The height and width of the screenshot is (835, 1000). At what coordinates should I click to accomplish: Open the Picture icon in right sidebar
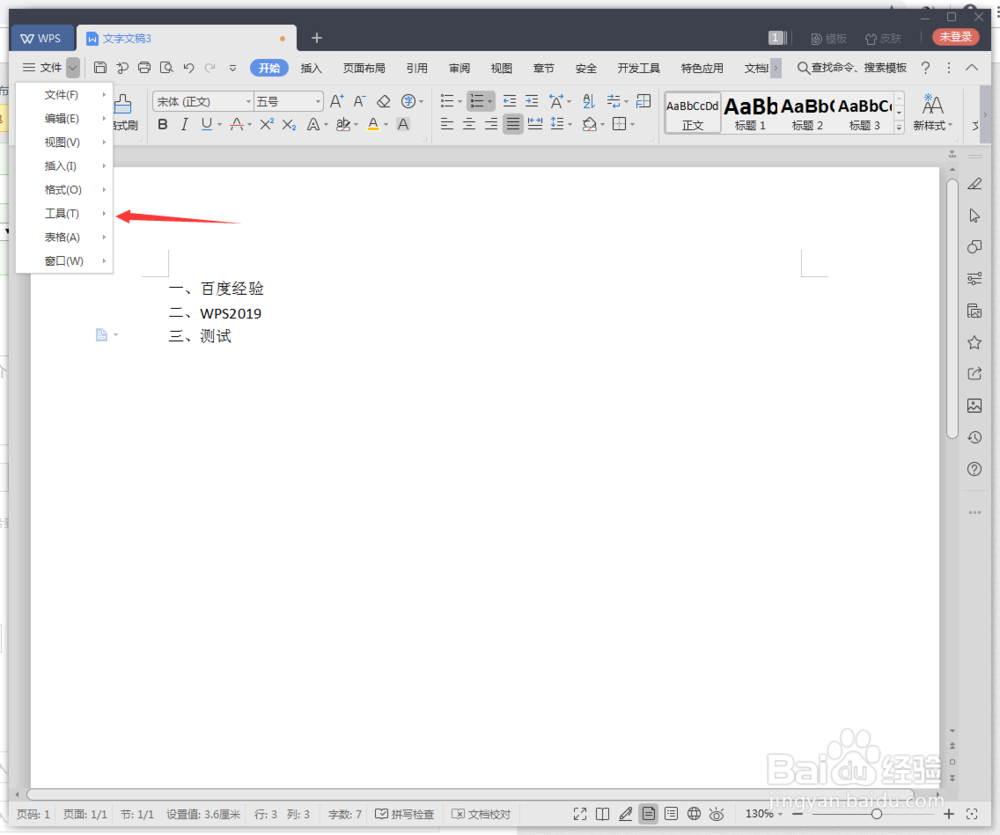click(974, 406)
